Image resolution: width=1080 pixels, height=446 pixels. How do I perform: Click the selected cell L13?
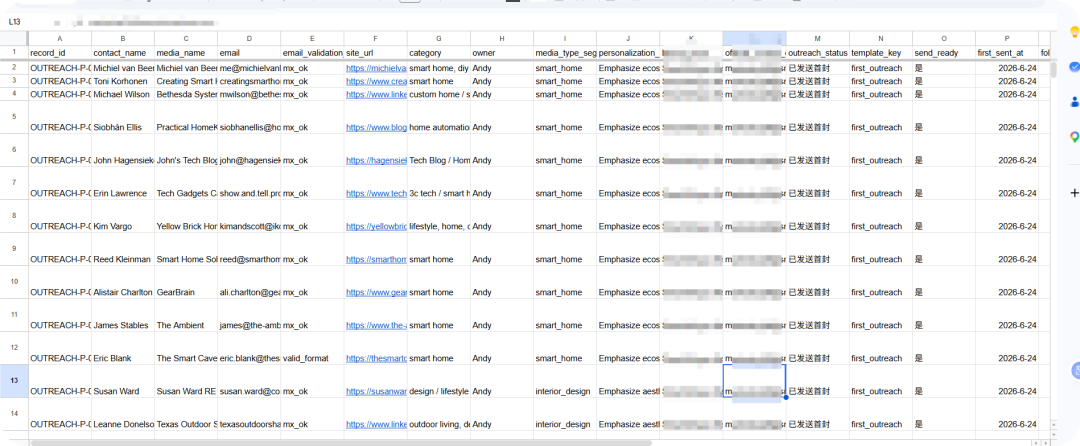click(x=754, y=381)
